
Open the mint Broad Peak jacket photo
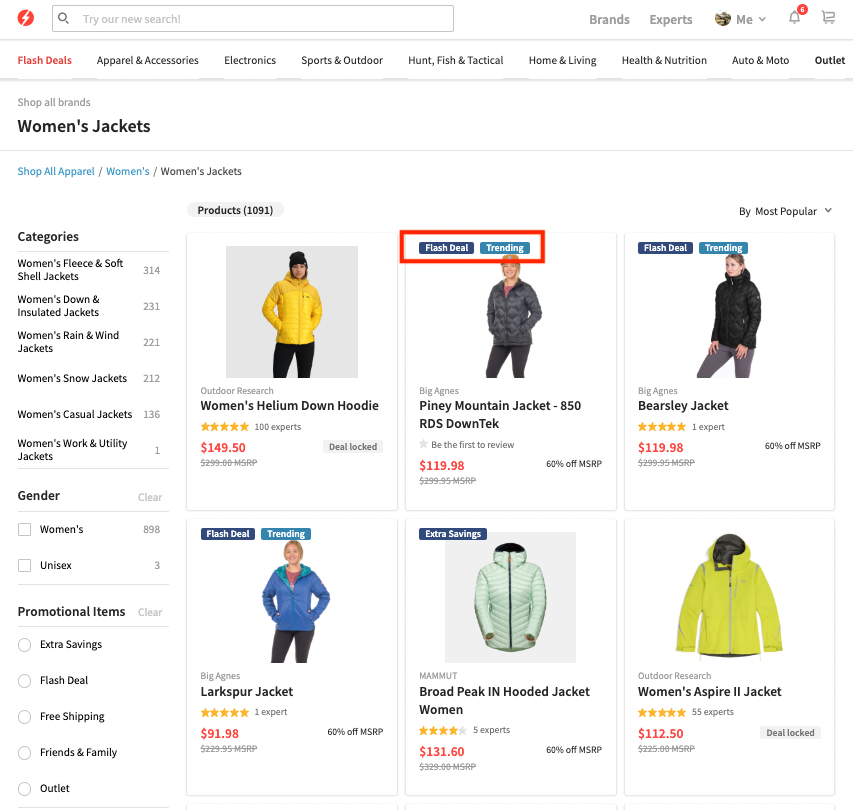pos(510,597)
